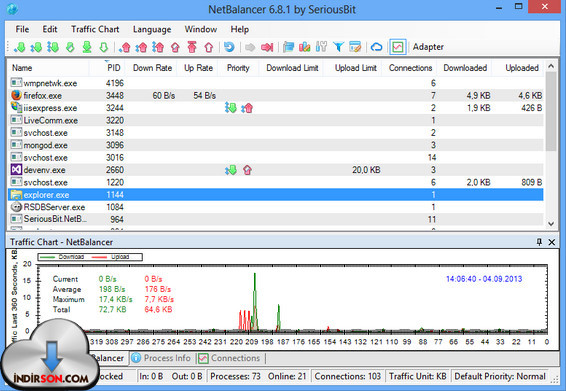Click the outlined red upload arrow icon
The height and width of the screenshot is (391, 566).
pyautogui.click(x=209, y=47)
